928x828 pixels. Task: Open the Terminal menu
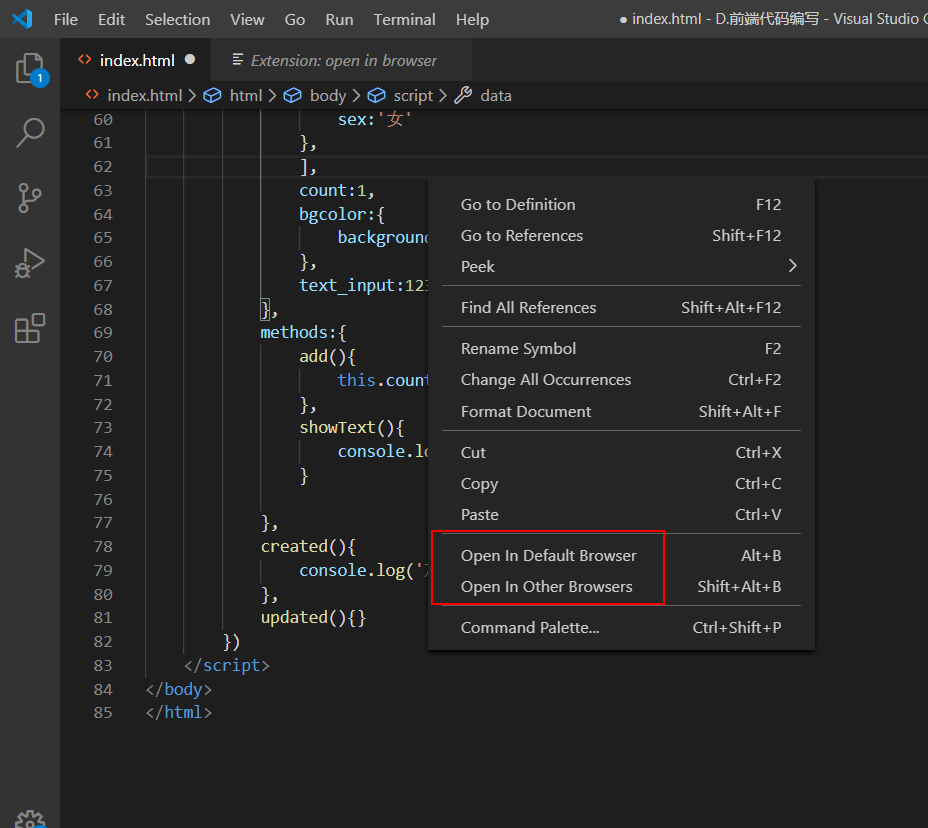(404, 19)
